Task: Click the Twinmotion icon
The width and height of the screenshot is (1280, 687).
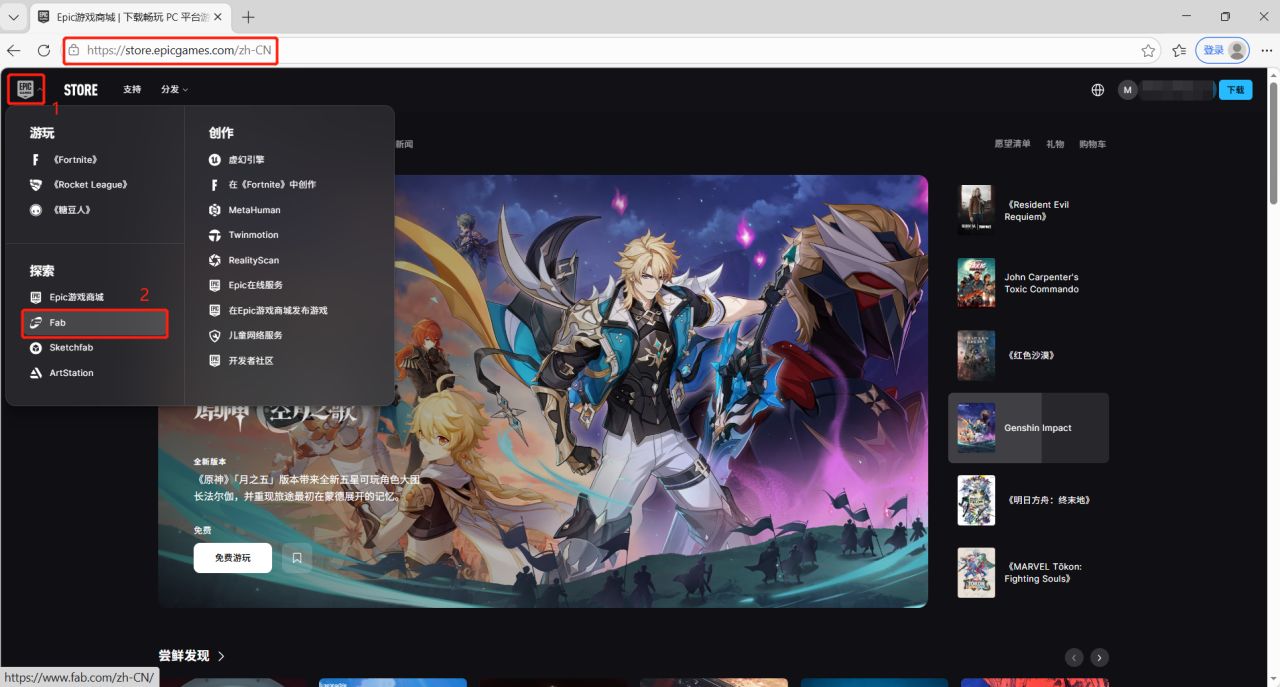Action: click(x=215, y=235)
